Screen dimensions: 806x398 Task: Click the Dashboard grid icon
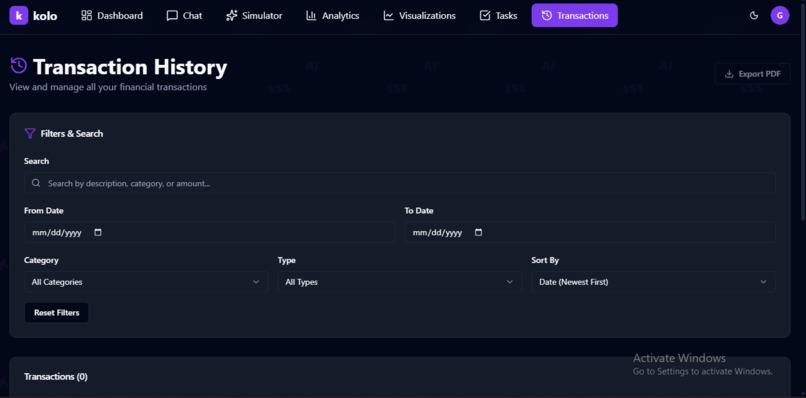86,15
